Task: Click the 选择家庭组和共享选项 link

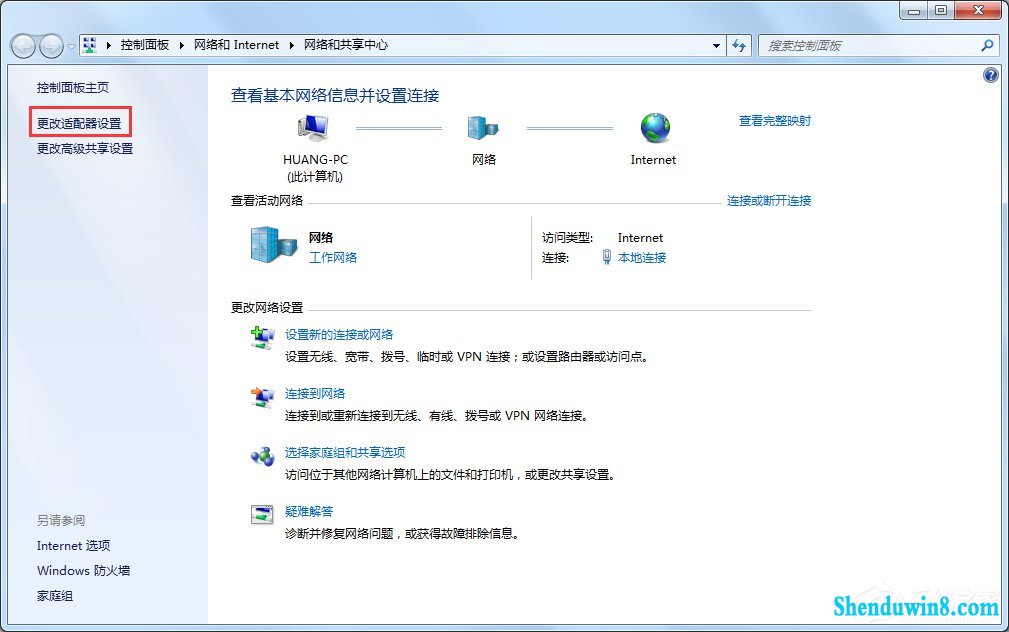Action: pos(345,452)
